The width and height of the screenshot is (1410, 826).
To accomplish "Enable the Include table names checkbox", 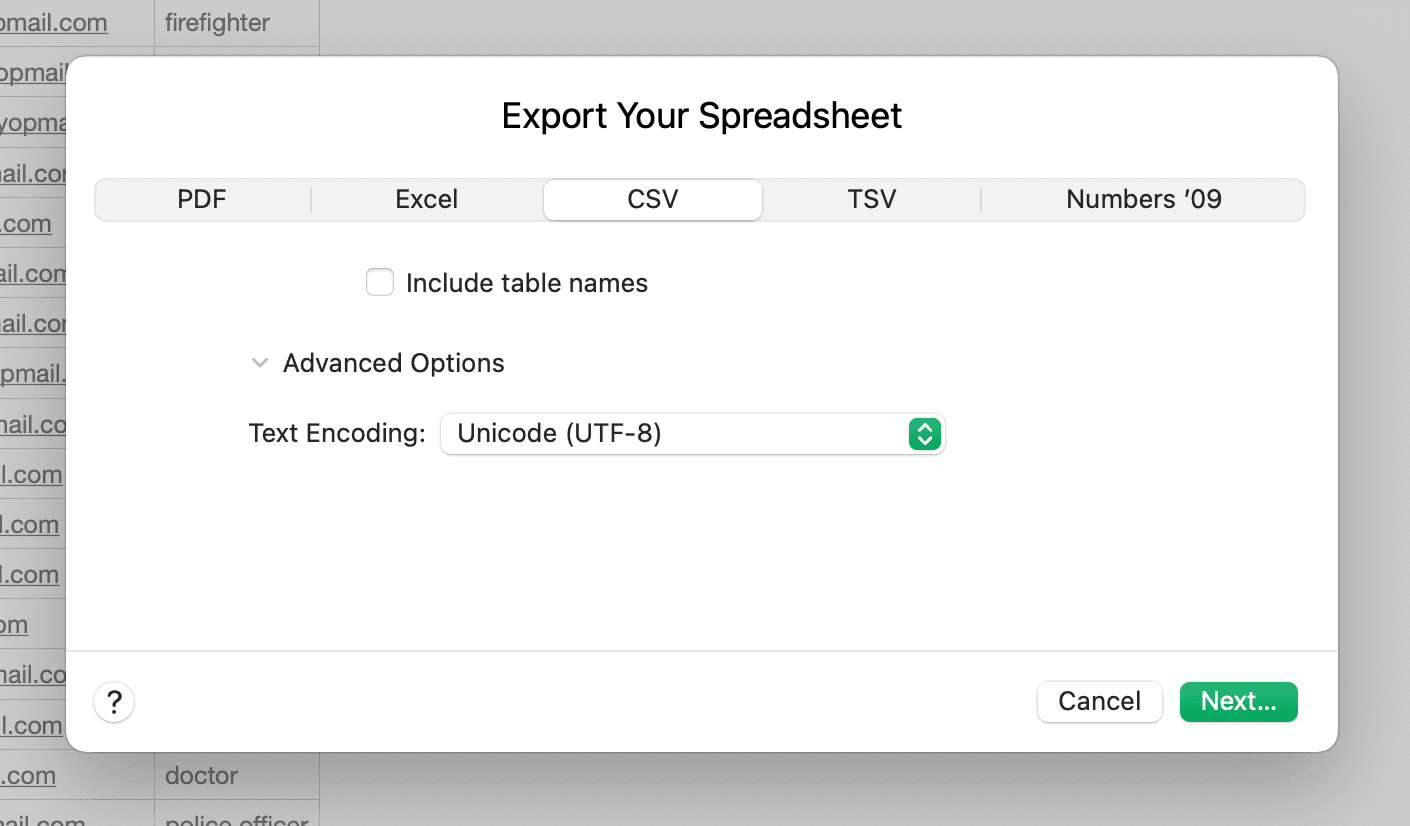I will coord(380,282).
